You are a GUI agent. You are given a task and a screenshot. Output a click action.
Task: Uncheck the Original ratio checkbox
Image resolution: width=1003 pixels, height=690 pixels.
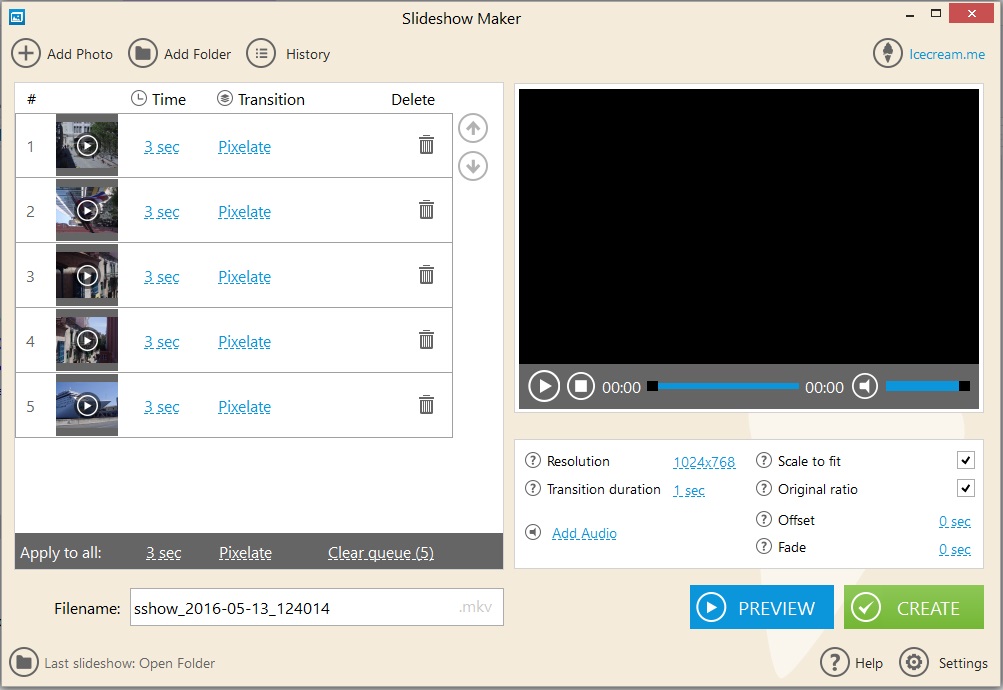pyautogui.click(x=965, y=488)
